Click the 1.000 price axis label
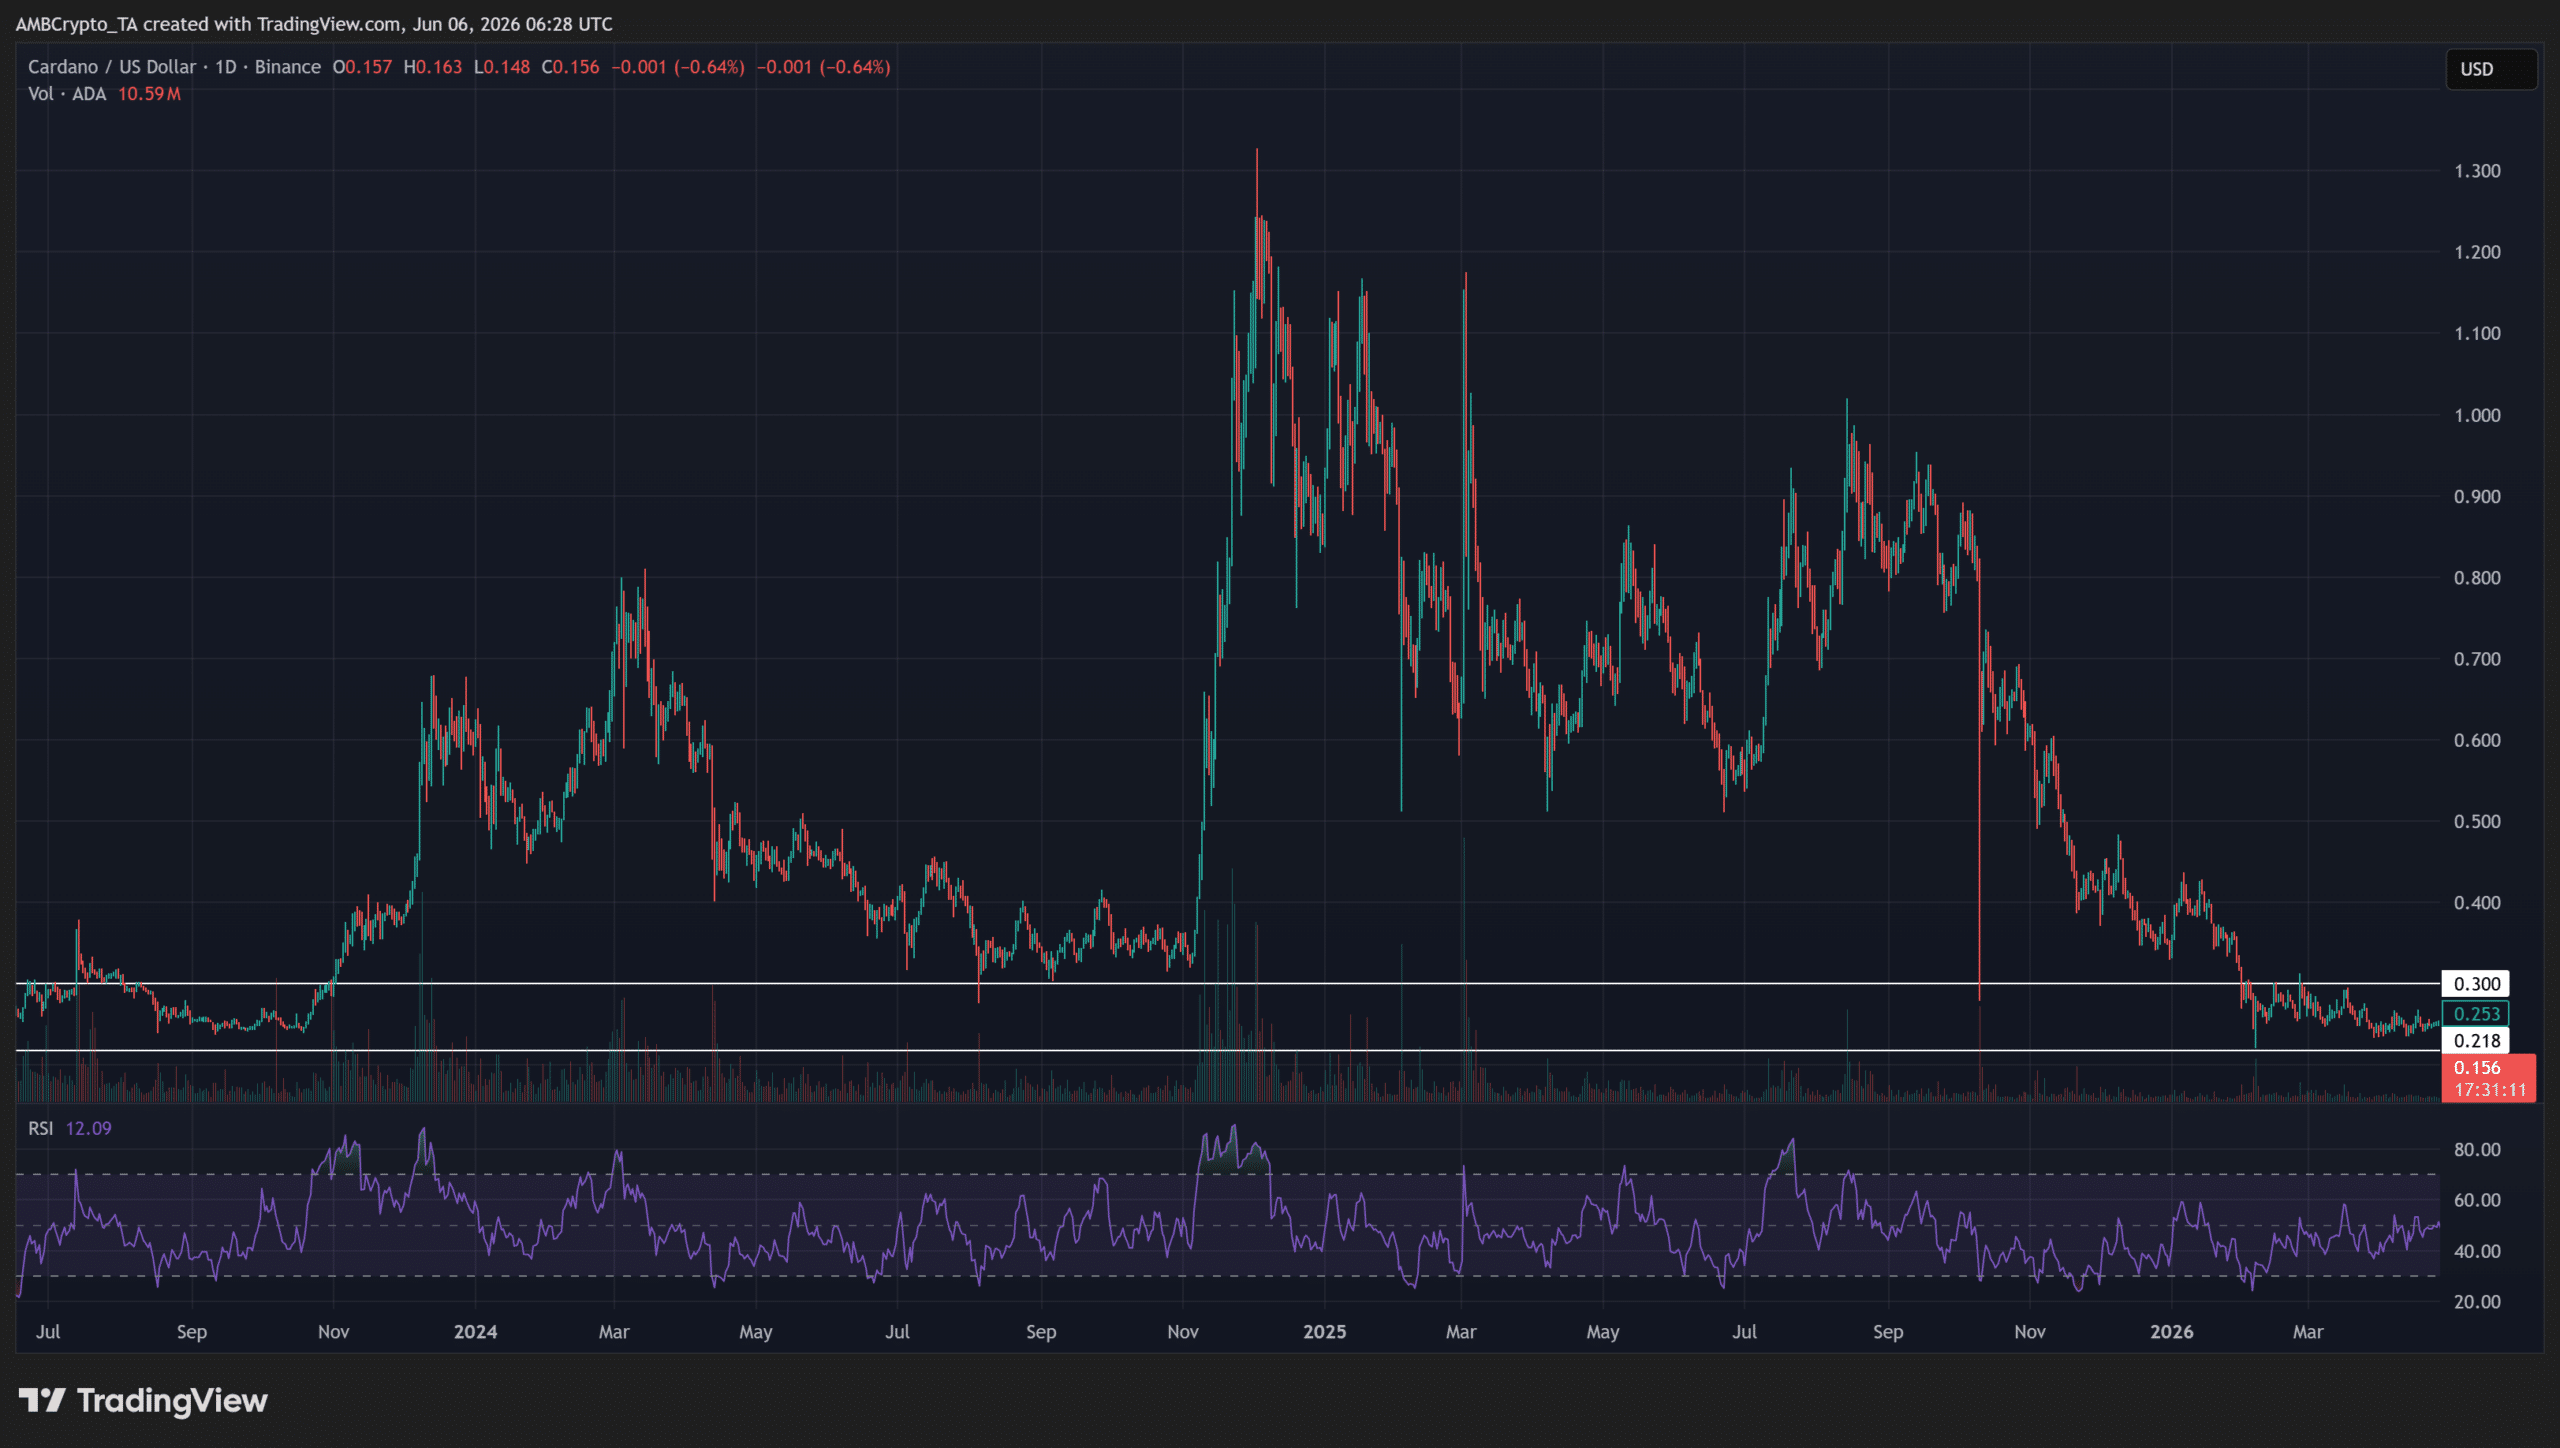Image resolution: width=2560 pixels, height=1448 pixels. 2477,415
